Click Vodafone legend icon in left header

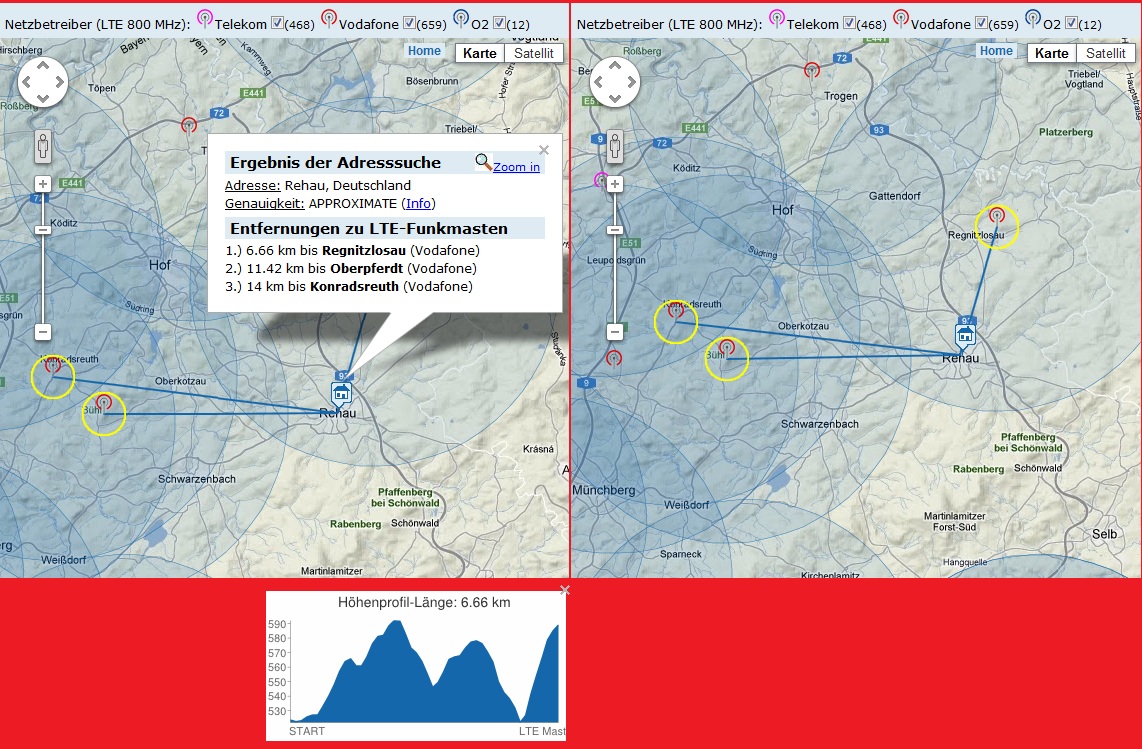(x=329, y=19)
